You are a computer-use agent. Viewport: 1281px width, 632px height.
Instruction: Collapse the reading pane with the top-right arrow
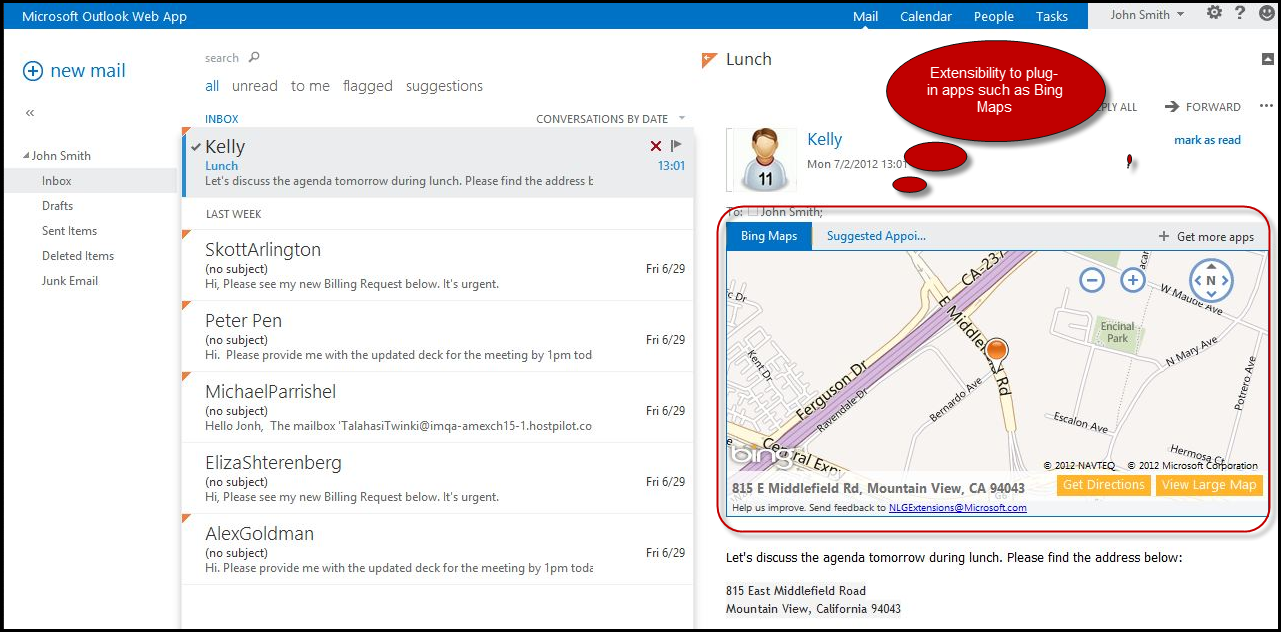coord(1268,59)
